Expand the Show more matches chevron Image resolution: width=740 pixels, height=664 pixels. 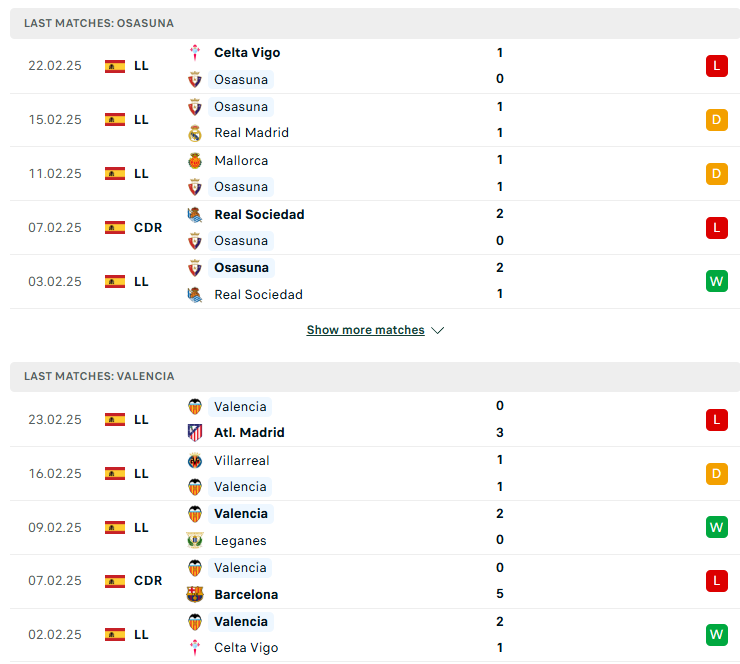click(437, 330)
